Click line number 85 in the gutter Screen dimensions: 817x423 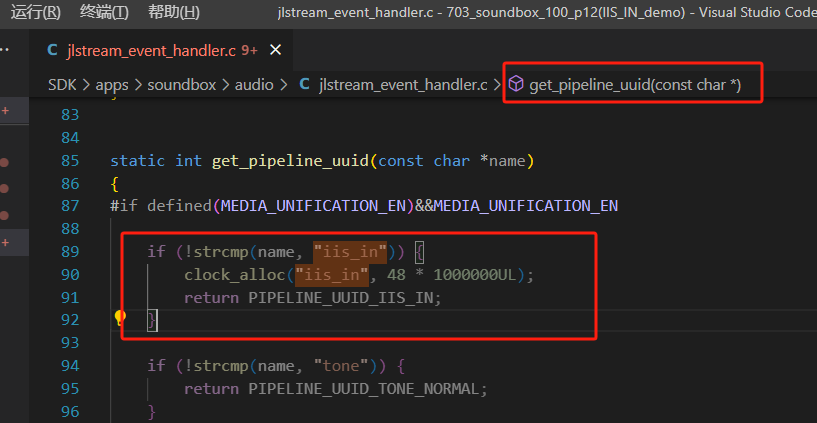click(70, 160)
